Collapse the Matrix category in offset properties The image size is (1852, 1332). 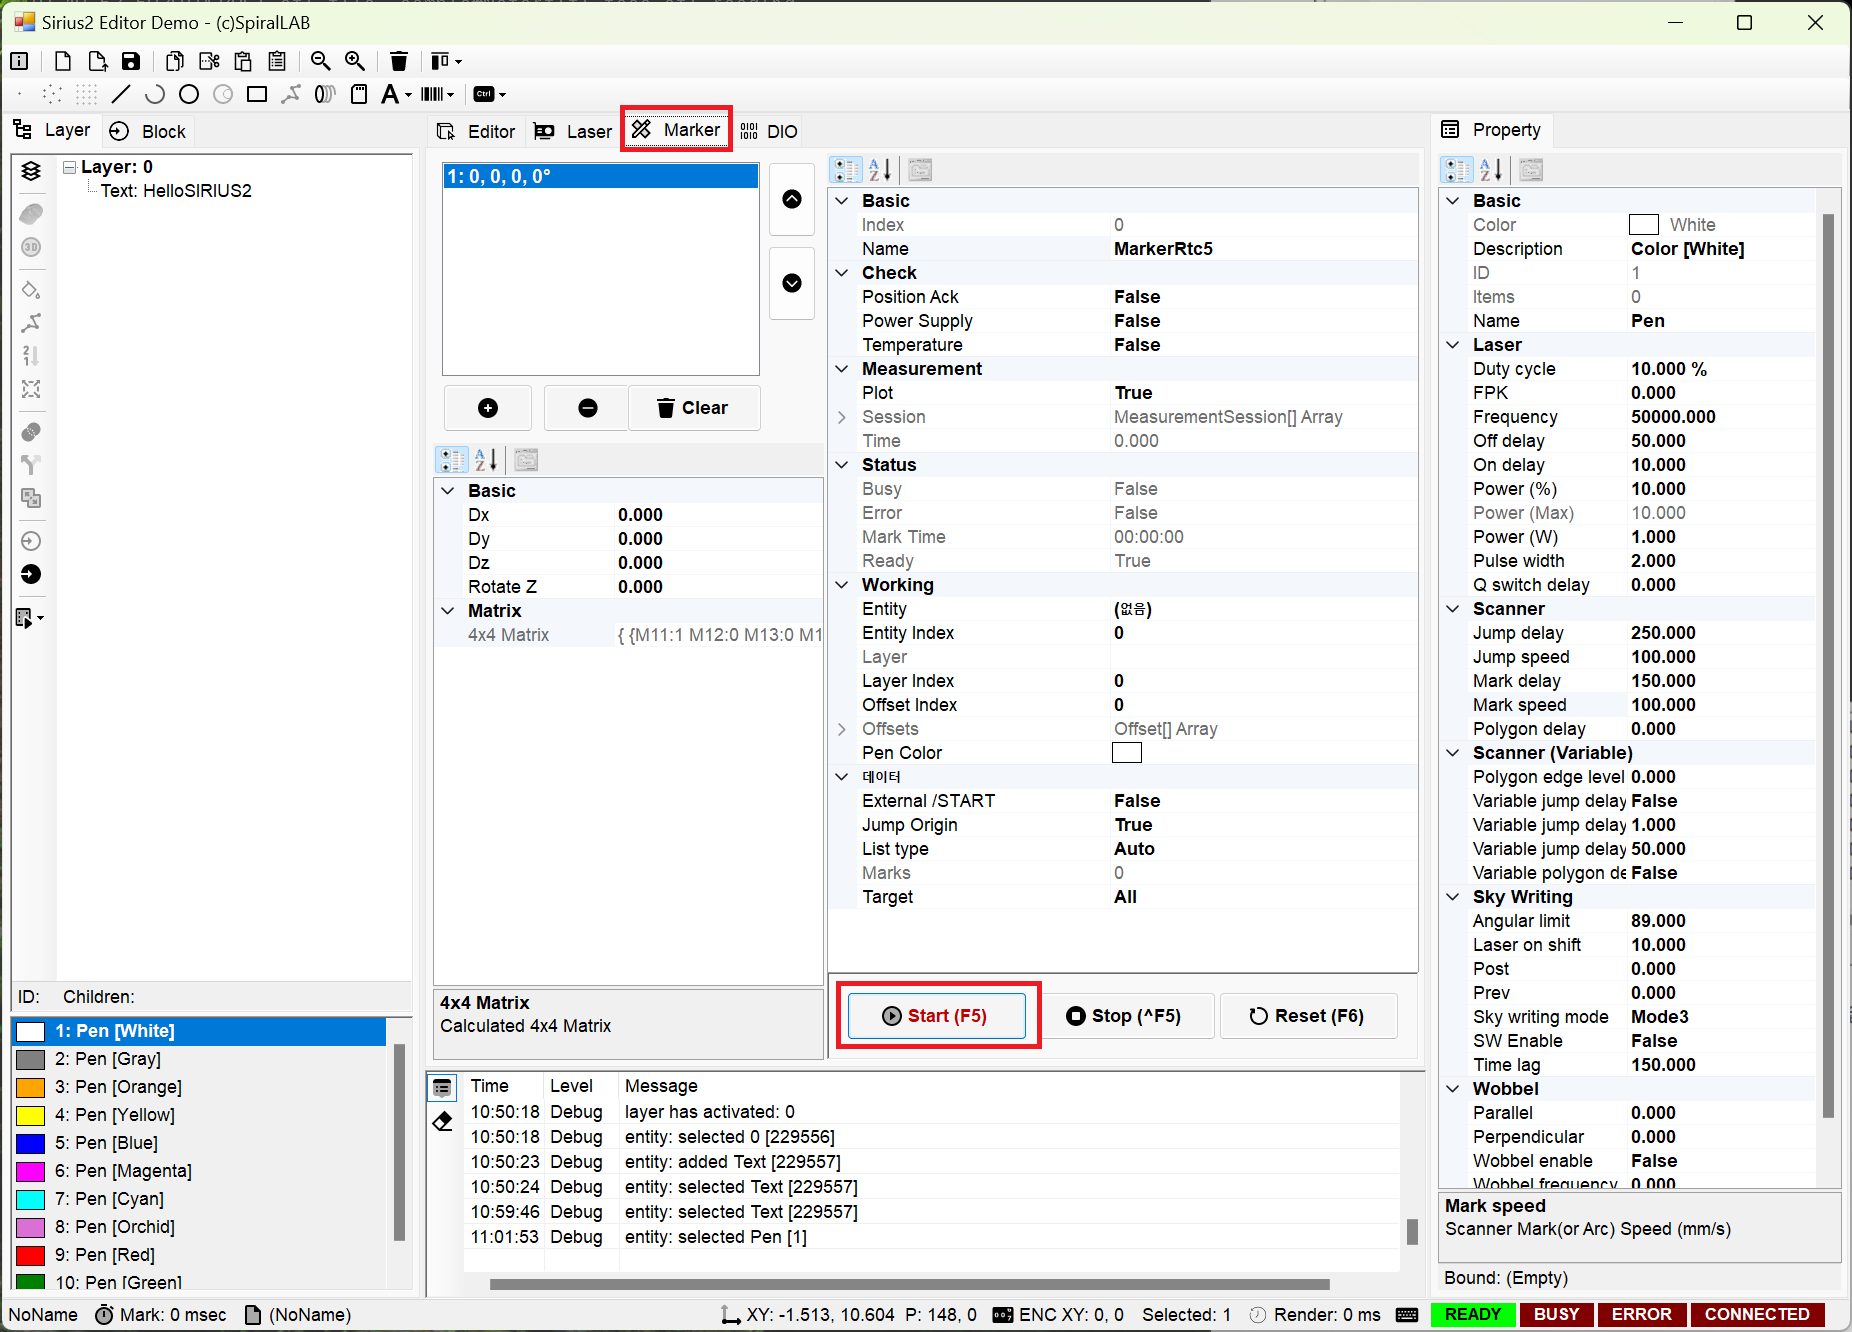(x=448, y=611)
